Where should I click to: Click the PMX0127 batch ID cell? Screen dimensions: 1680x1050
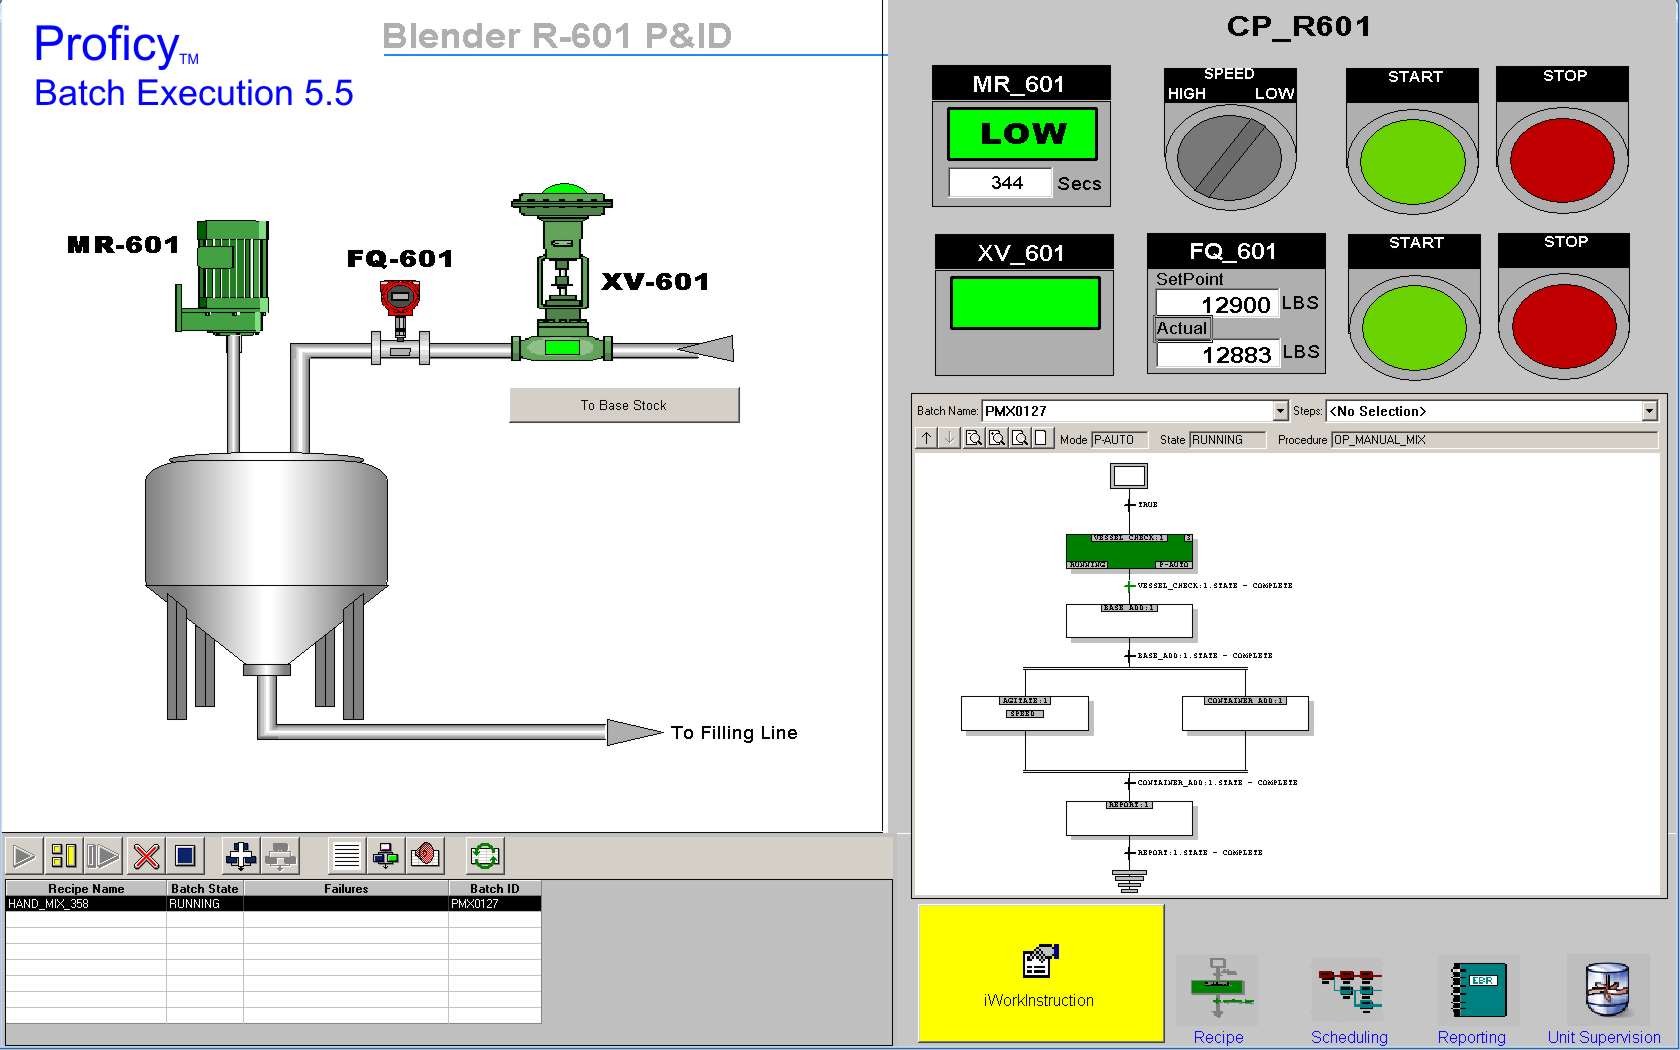(x=495, y=903)
